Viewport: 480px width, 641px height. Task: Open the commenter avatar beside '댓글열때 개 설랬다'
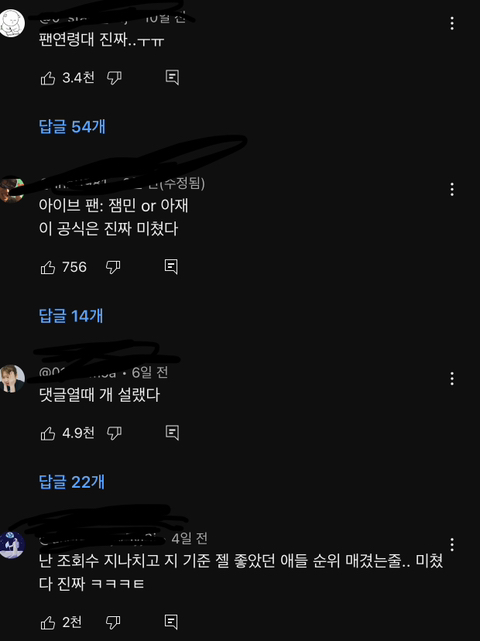pos(12,378)
